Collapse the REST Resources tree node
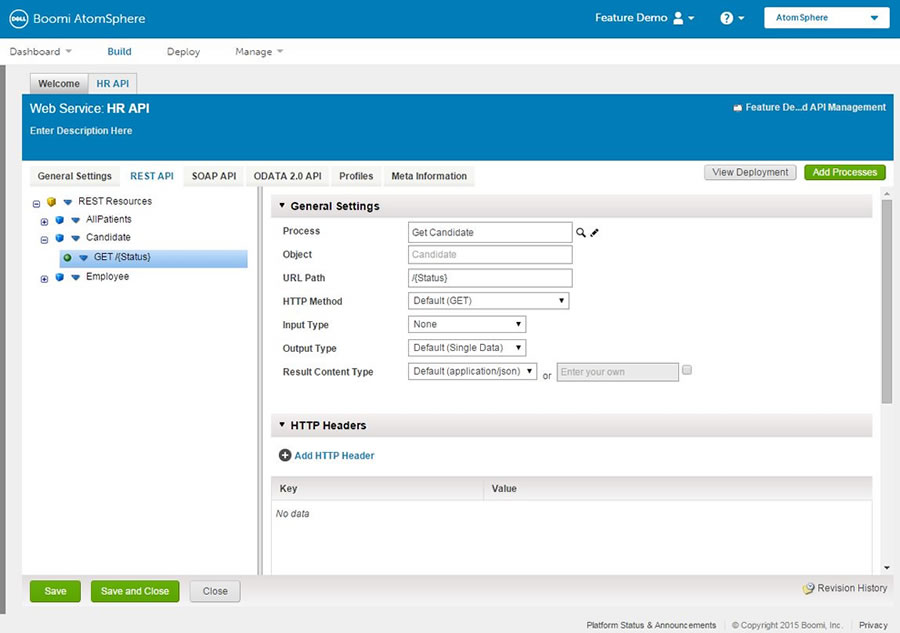Image resolution: width=900 pixels, height=633 pixels. pos(36,203)
